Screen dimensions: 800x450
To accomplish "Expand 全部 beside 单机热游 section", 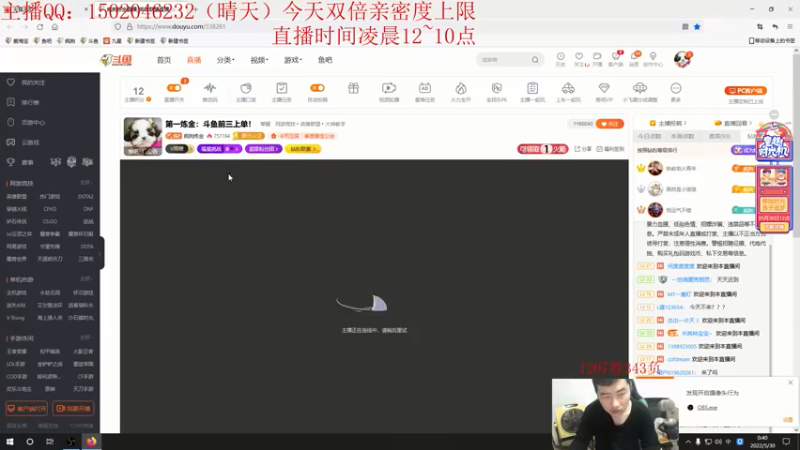I will tap(86, 279).
